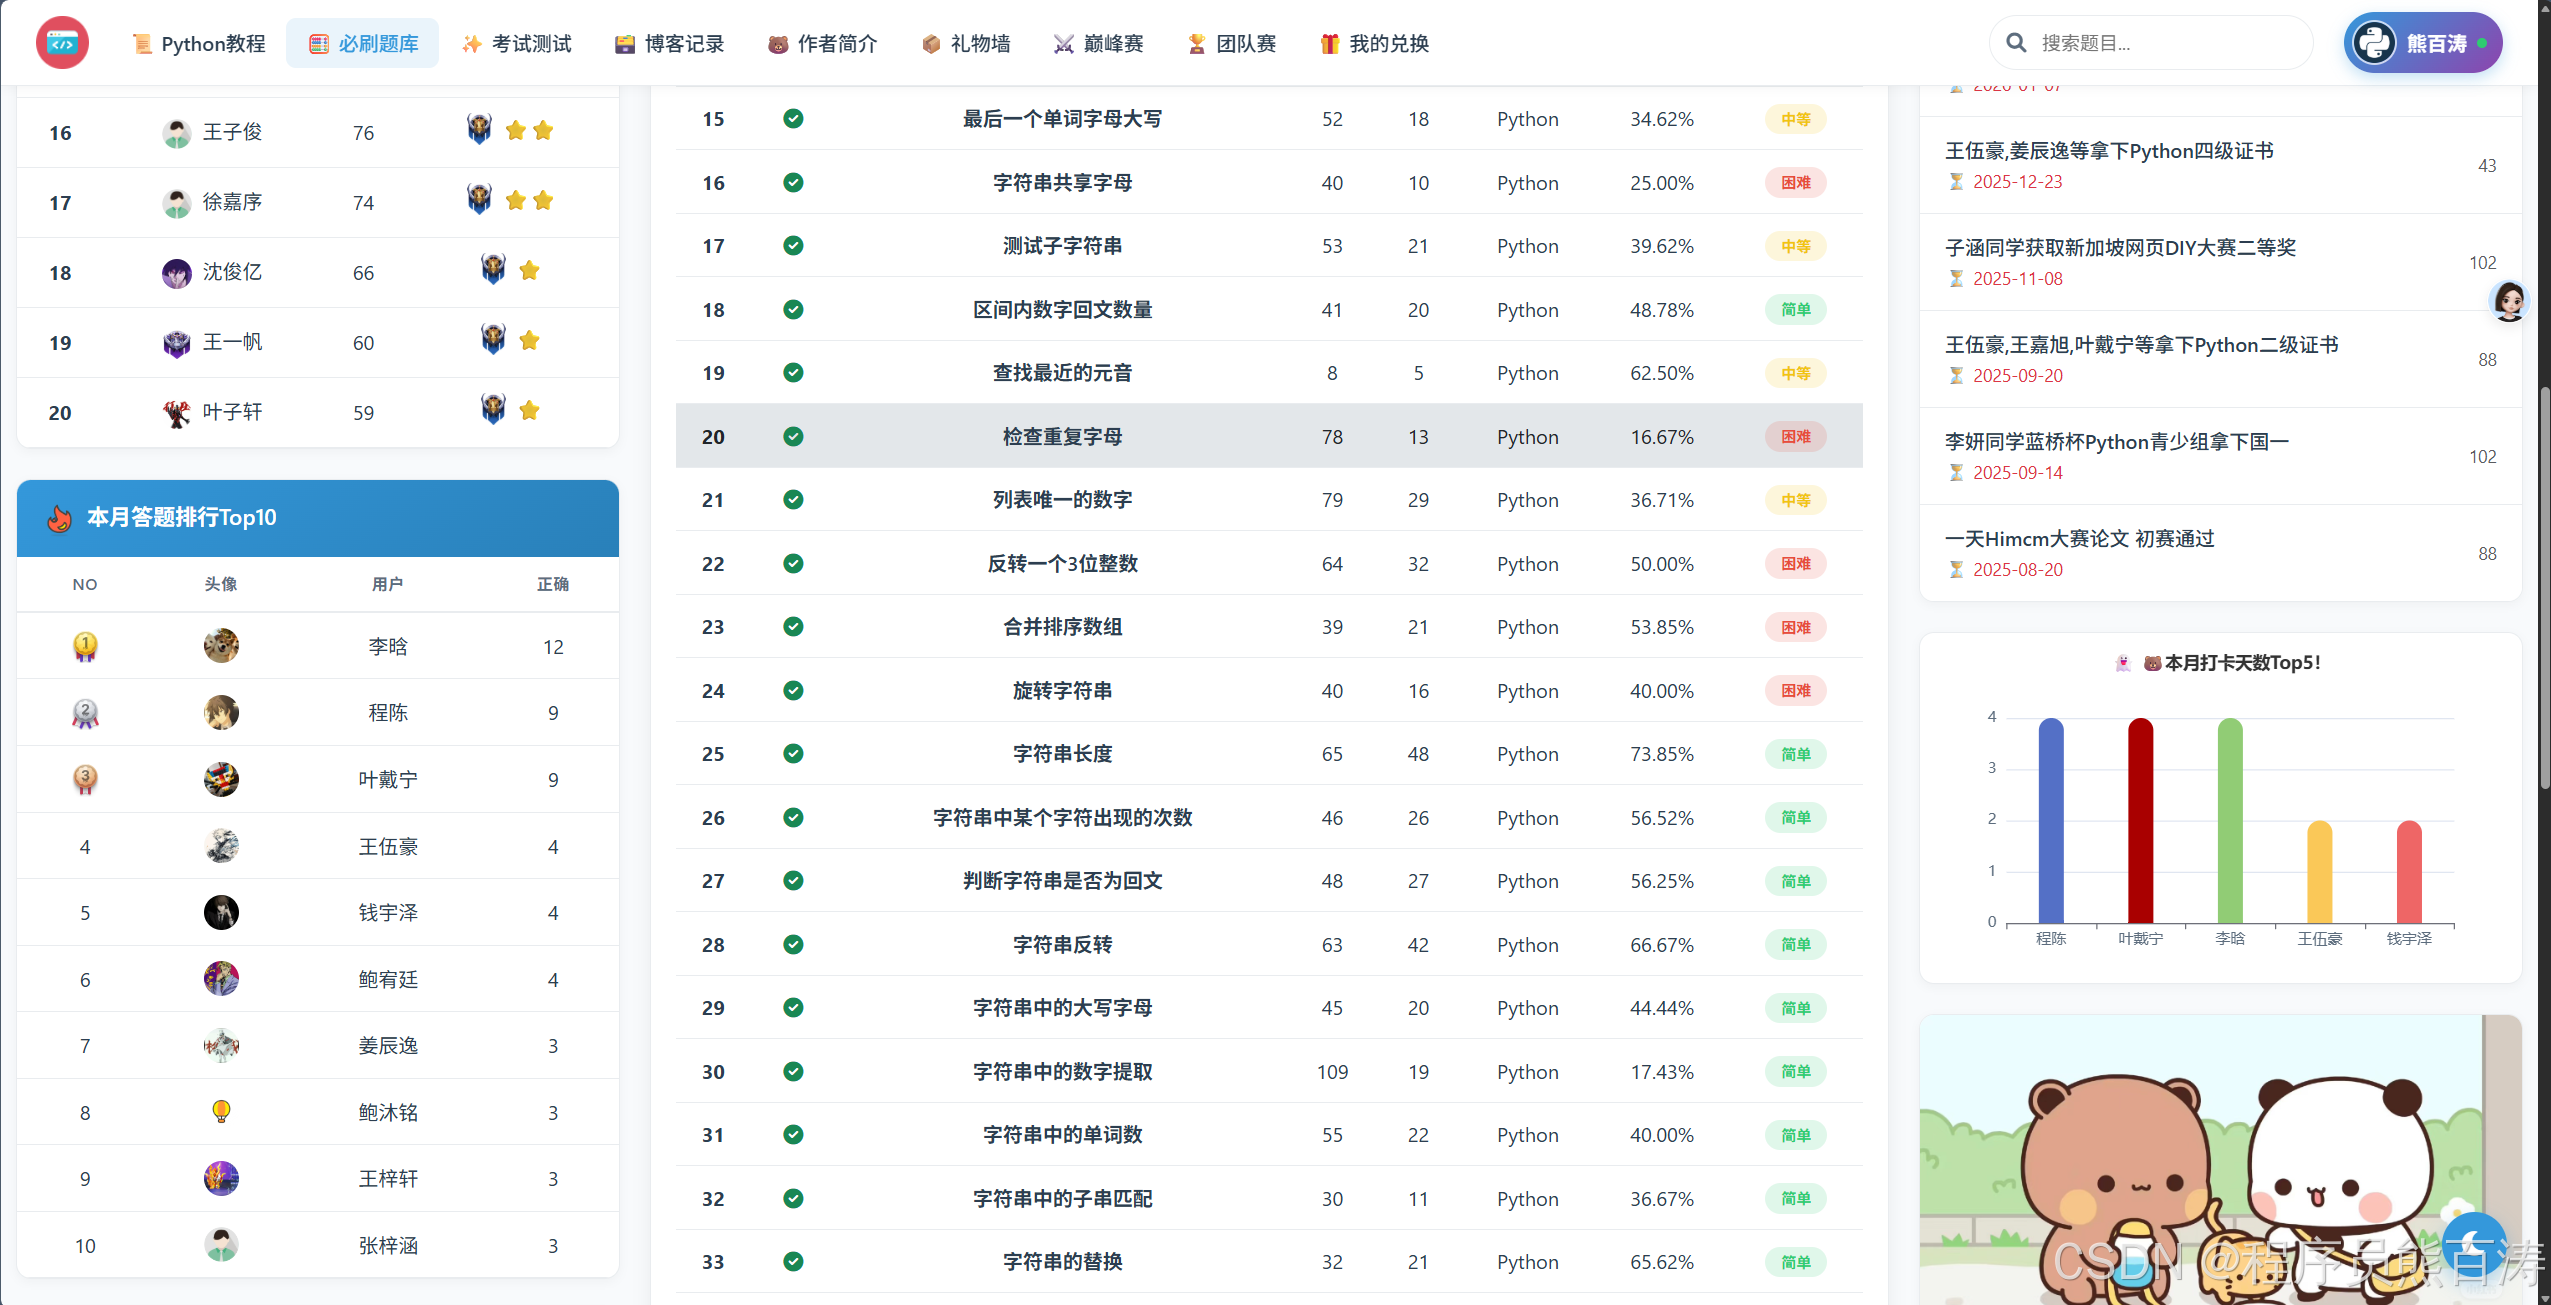
Task: Click 沈俊亿's rank badge icon
Action: [493, 270]
